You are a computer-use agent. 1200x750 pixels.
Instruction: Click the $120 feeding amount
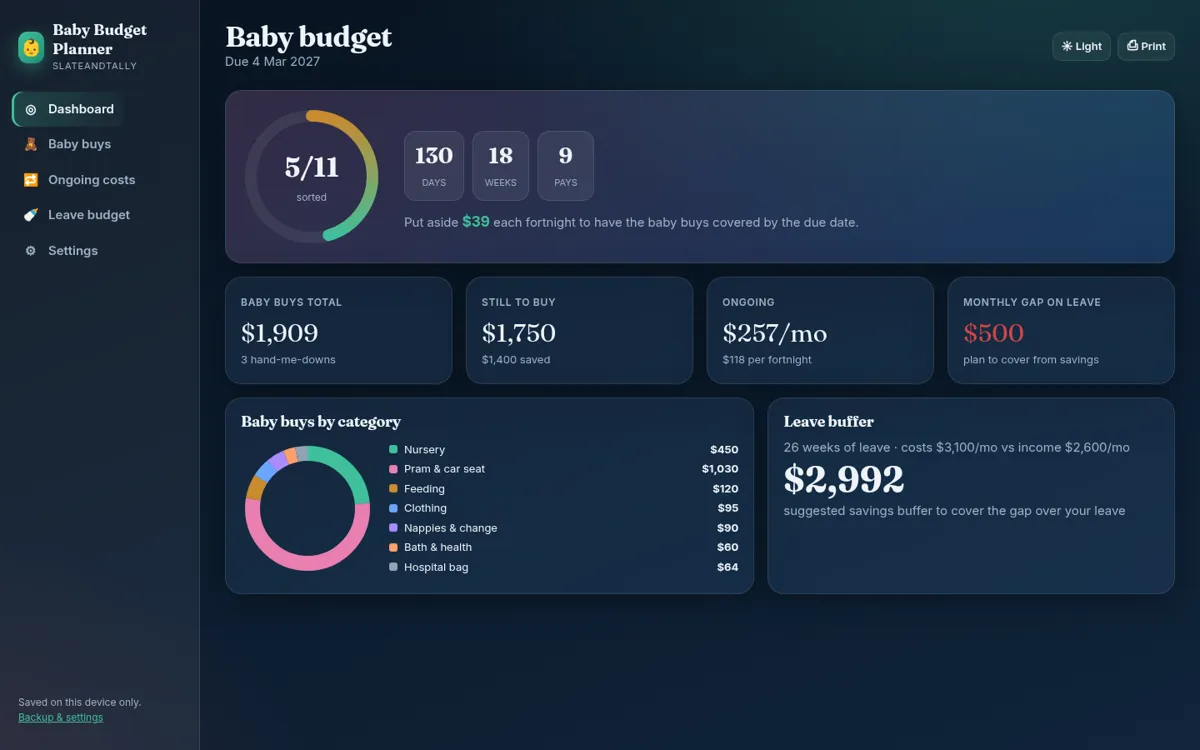click(725, 489)
